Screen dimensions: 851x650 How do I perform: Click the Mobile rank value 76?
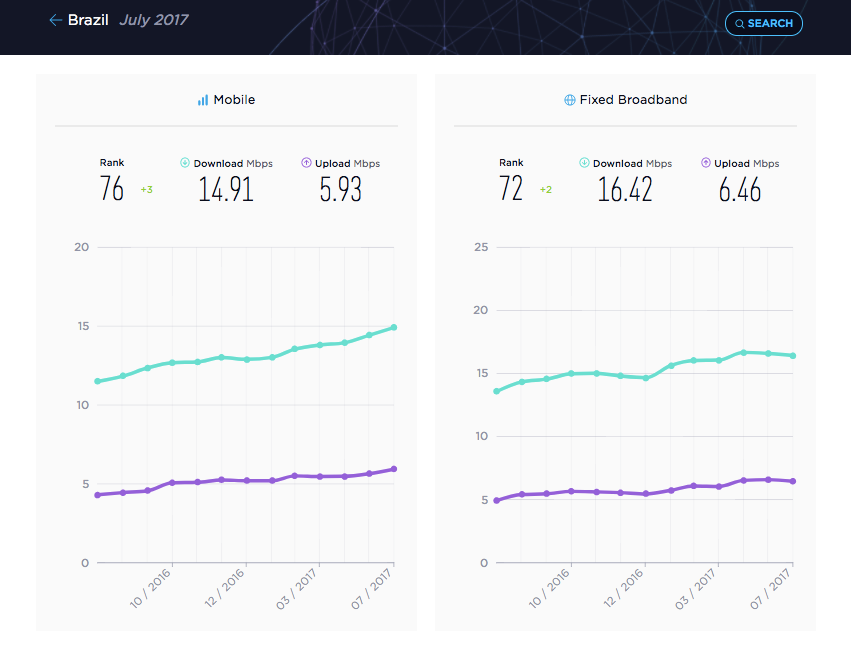pos(112,188)
